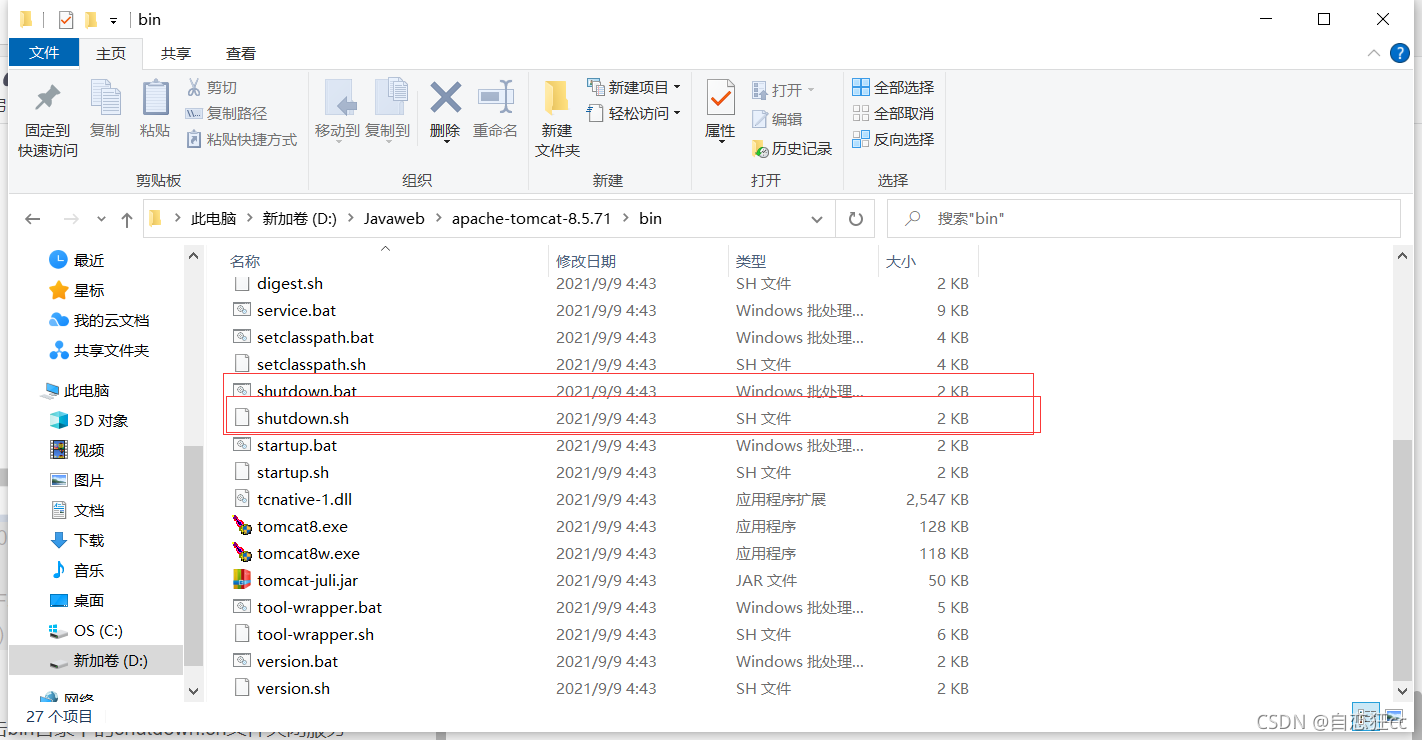Click 全部取消 select none

point(893,114)
